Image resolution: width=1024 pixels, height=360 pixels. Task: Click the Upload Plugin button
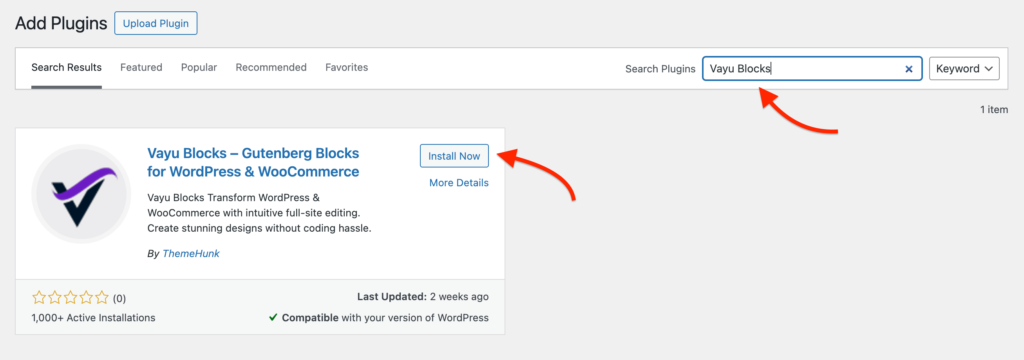click(155, 24)
